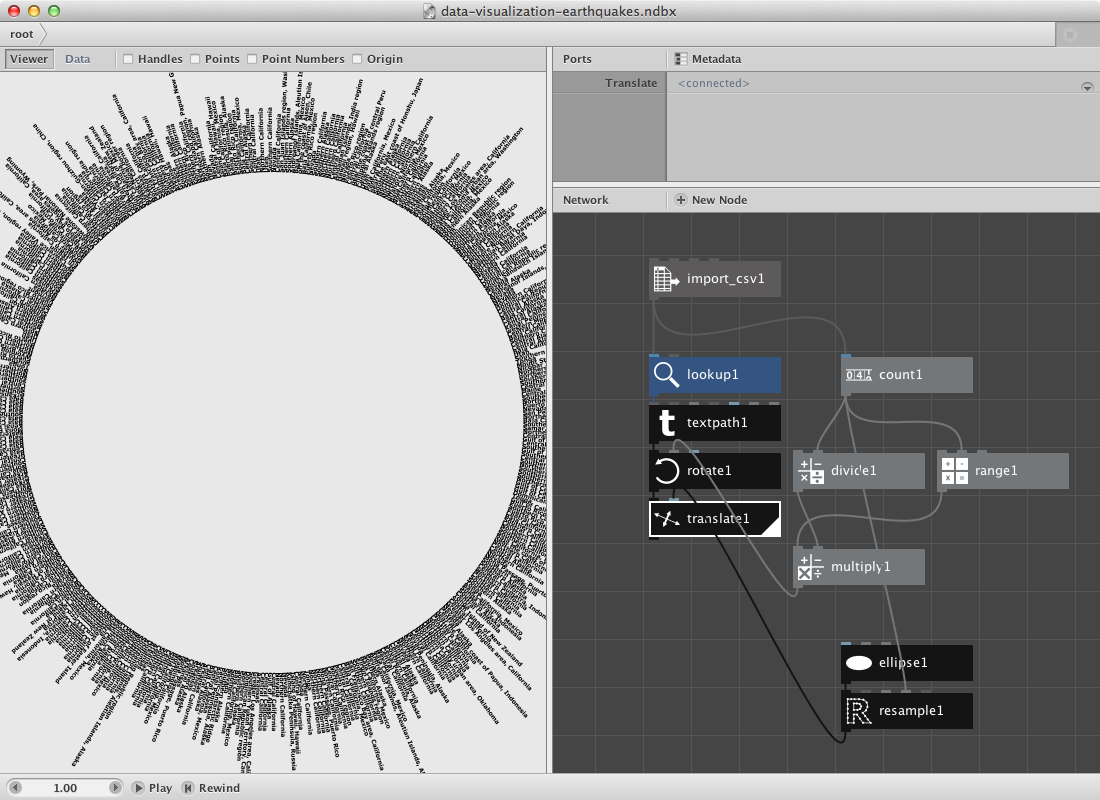Click the rotate1 circular arrow icon

(666, 470)
